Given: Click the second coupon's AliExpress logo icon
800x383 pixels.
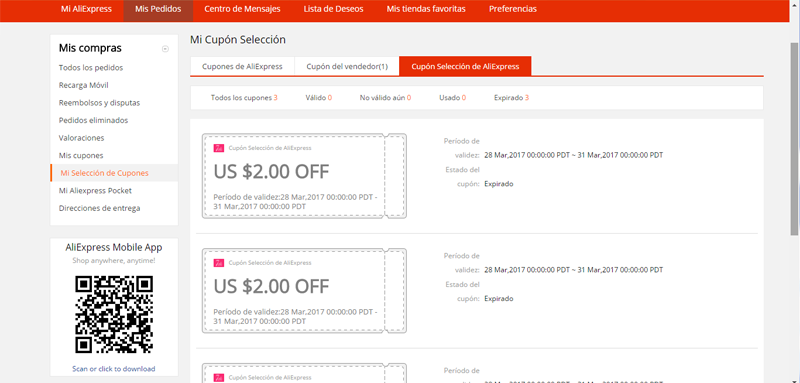Looking at the screenshot, I should point(218,263).
